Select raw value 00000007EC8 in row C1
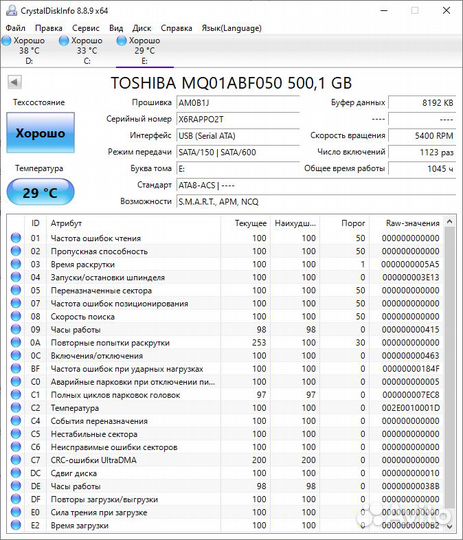Image resolution: width=463 pixels, height=540 pixels. point(411,395)
